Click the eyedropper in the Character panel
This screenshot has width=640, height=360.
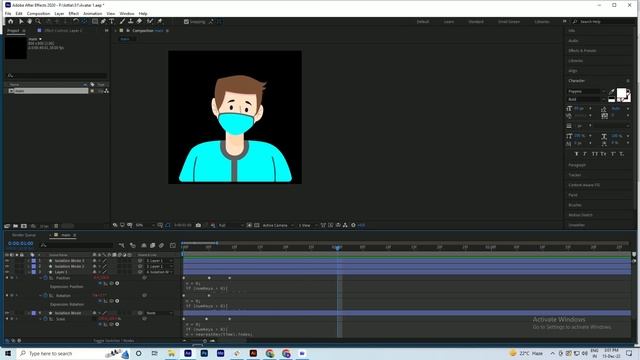[x=611, y=92]
